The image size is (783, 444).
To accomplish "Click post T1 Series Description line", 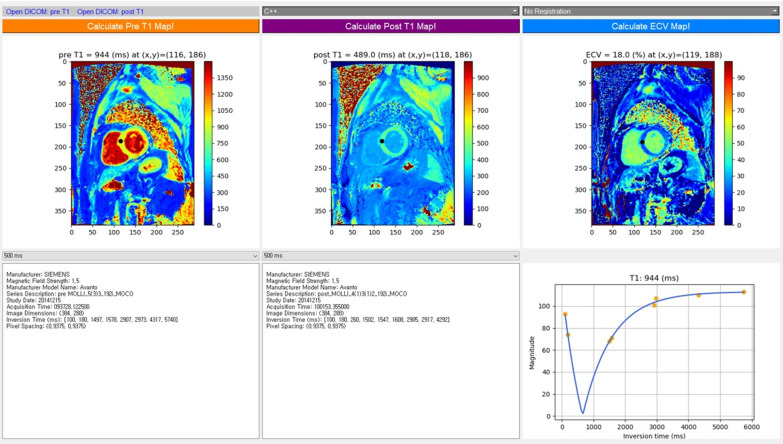I will tap(337, 294).
